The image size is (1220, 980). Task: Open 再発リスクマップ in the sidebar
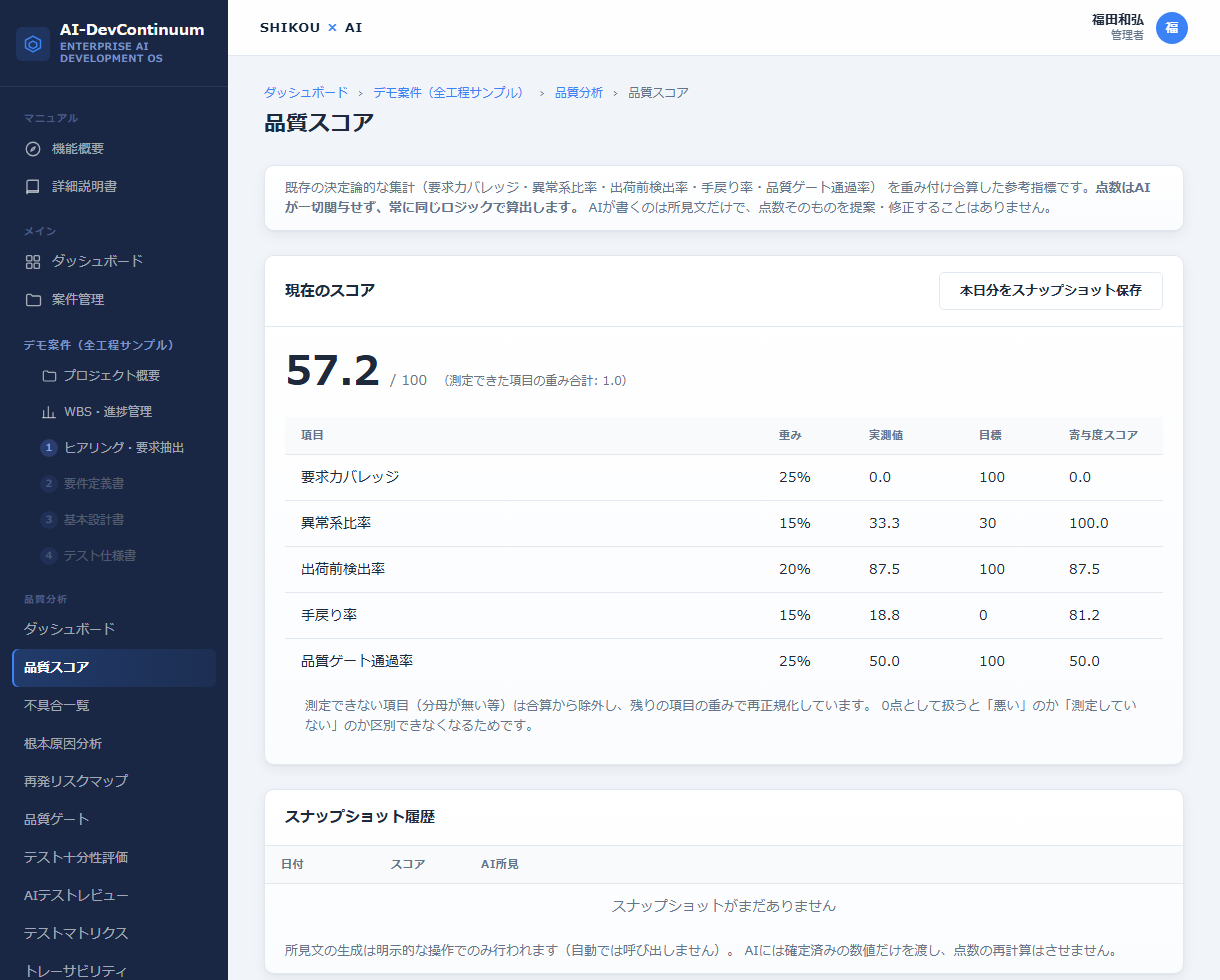point(114,781)
